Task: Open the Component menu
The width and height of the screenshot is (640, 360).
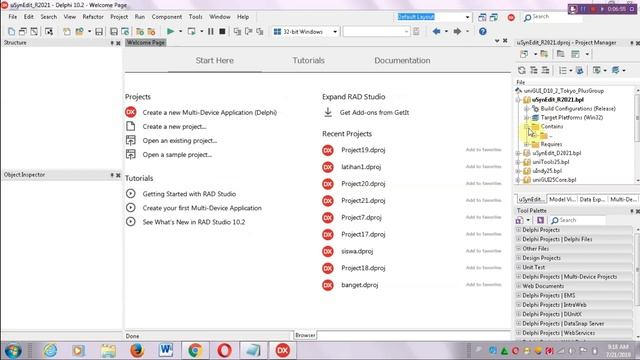Action: [x=167, y=17]
